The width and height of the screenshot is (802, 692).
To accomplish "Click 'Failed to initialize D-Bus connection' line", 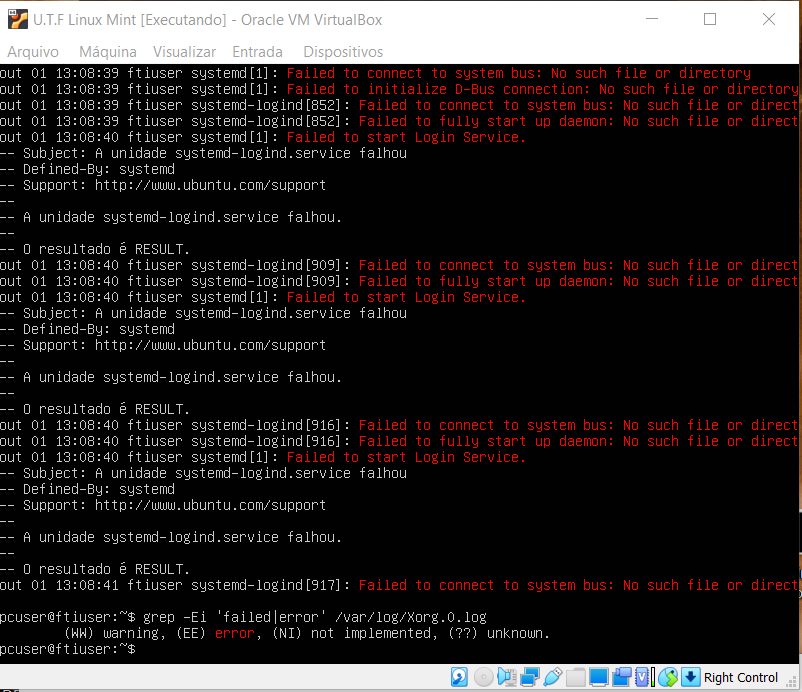I will (399, 90).
